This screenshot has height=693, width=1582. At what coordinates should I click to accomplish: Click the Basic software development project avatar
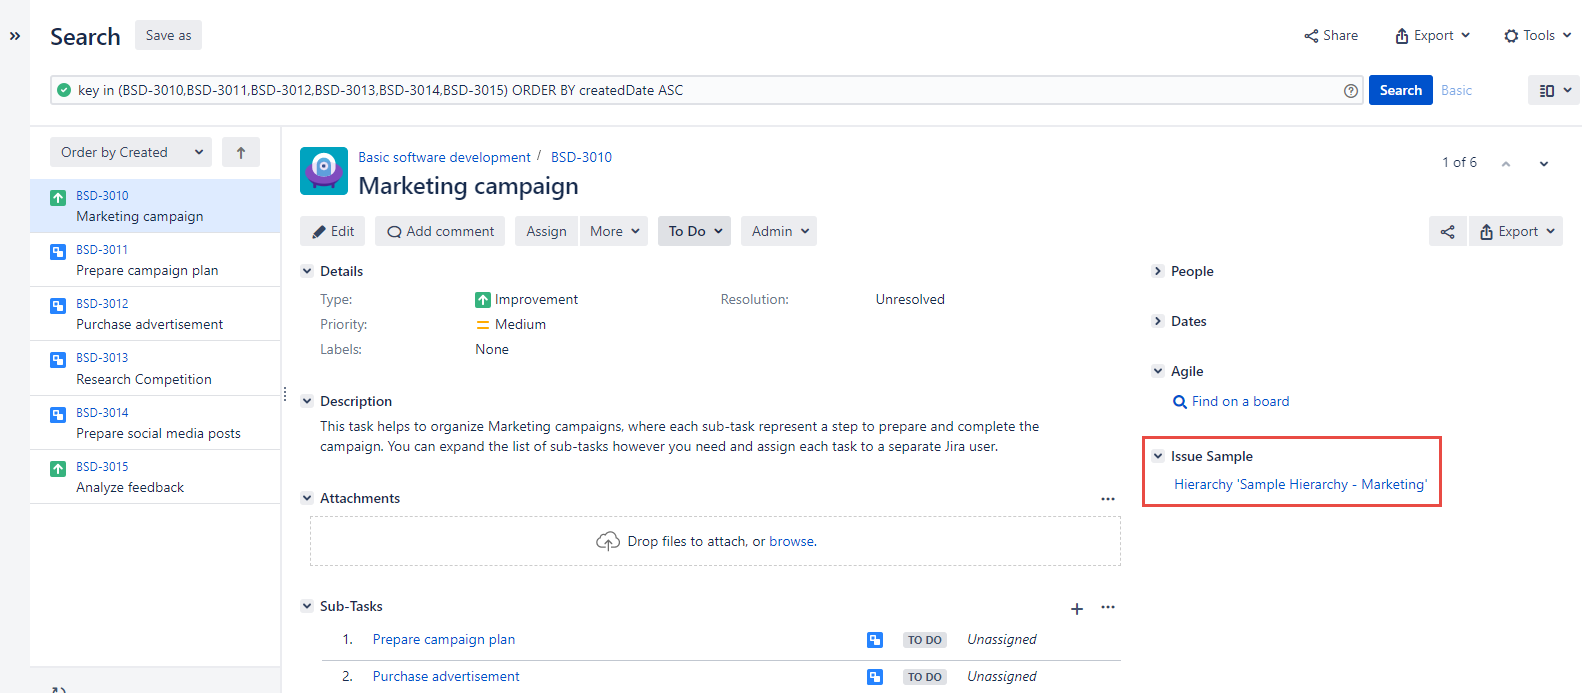coord(324,171)
